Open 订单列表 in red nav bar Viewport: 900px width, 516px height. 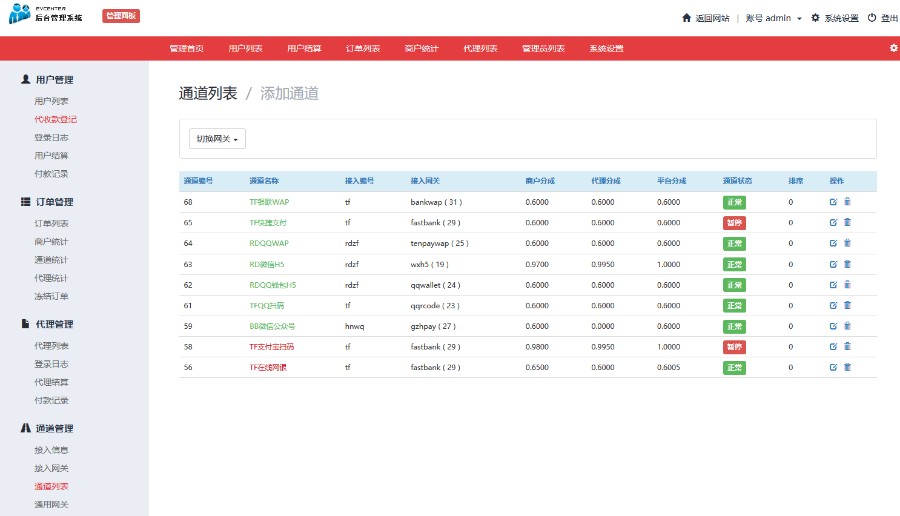363,48
